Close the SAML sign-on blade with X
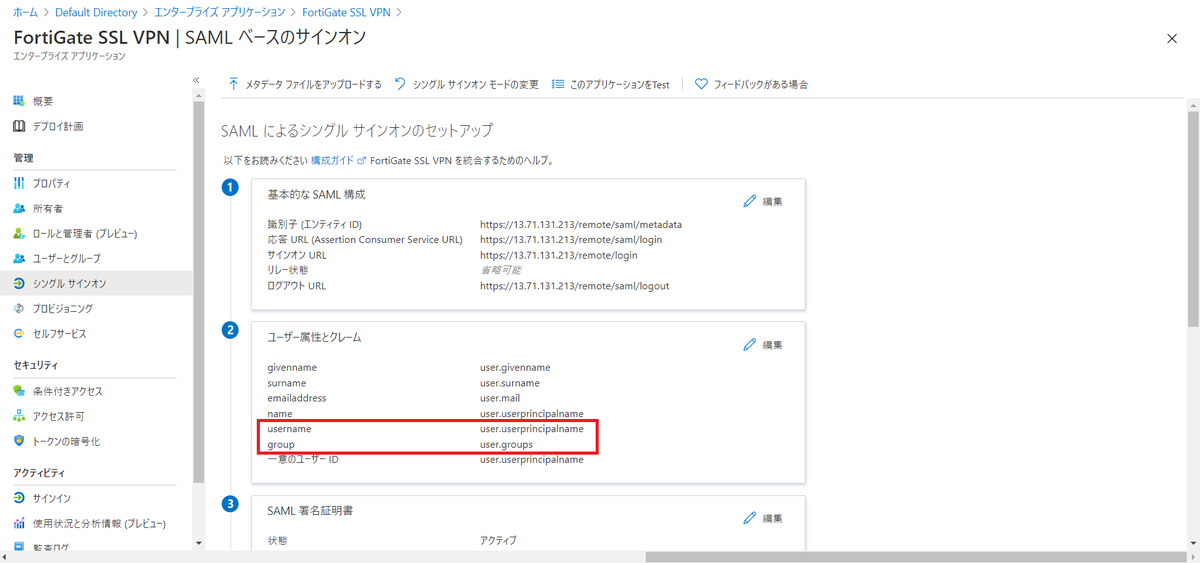 [x=1172, y=38]
